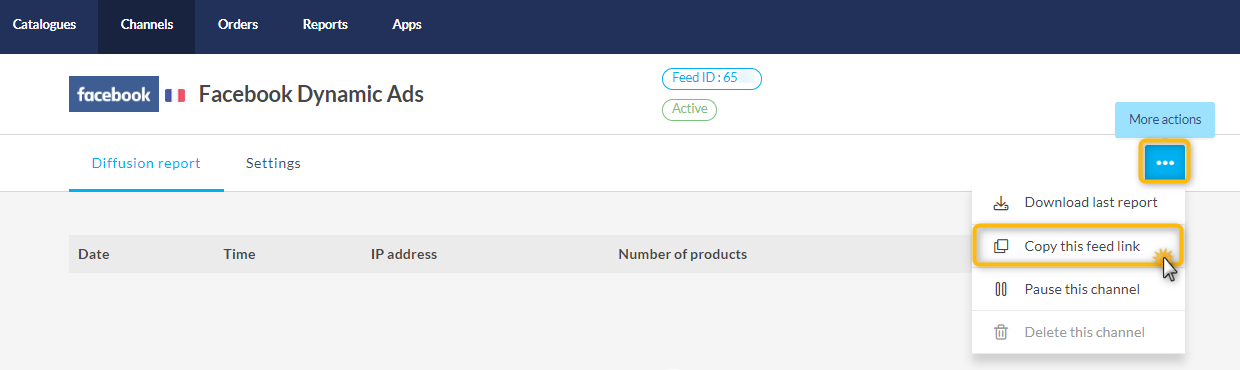Open the Apps navigation item
Screen dimensions: 1240x370
(x=407, y=25)
